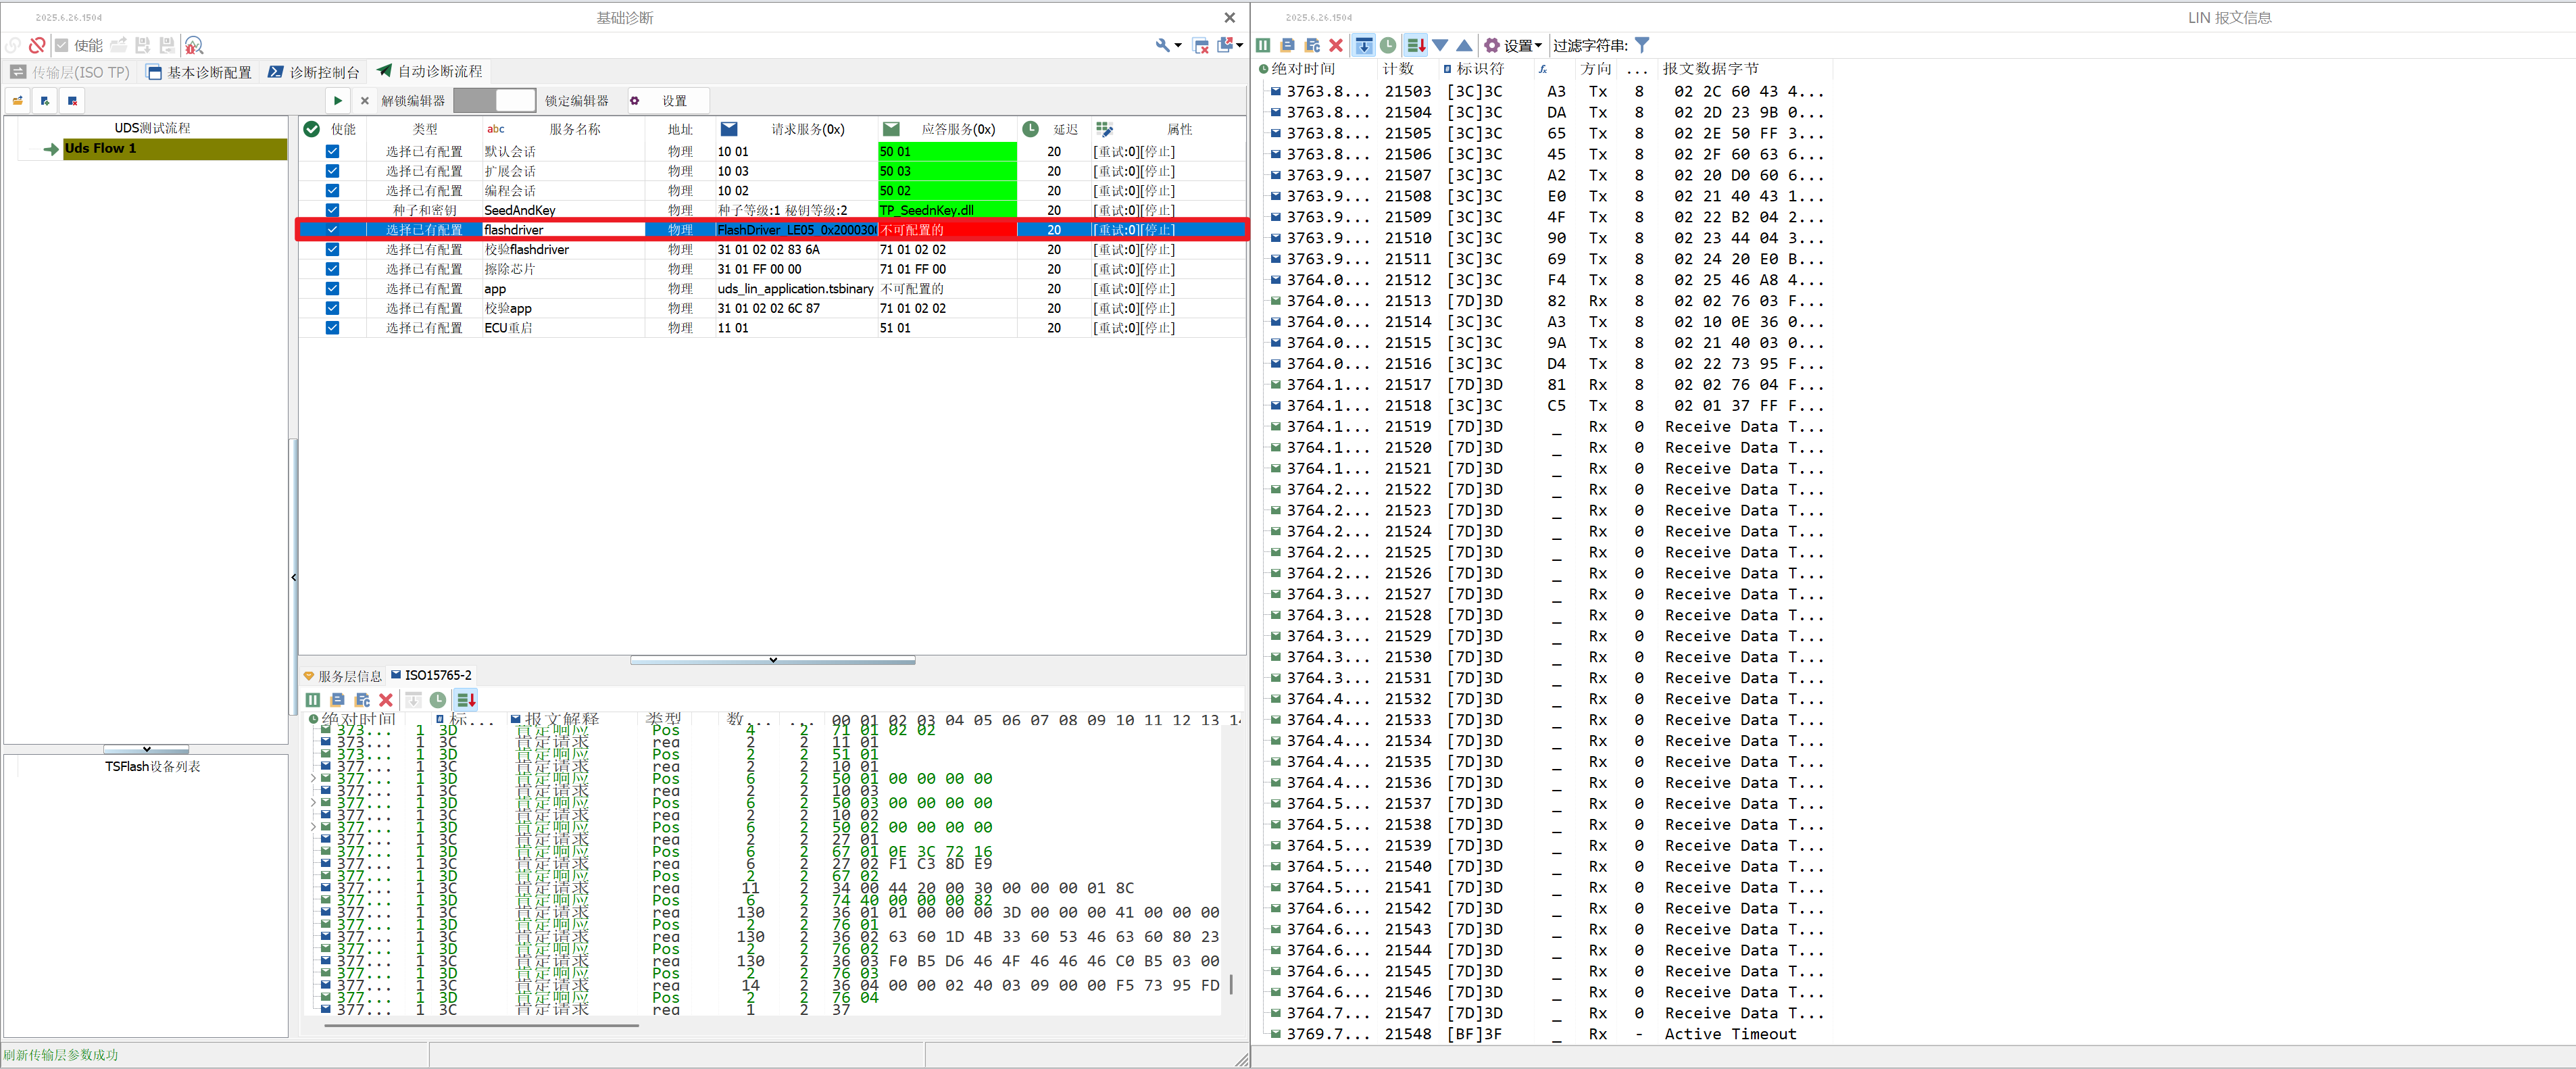This screenshot has height=1069, width=2576.
Task: Click the green run flow play button
Action: coord(338,100)
